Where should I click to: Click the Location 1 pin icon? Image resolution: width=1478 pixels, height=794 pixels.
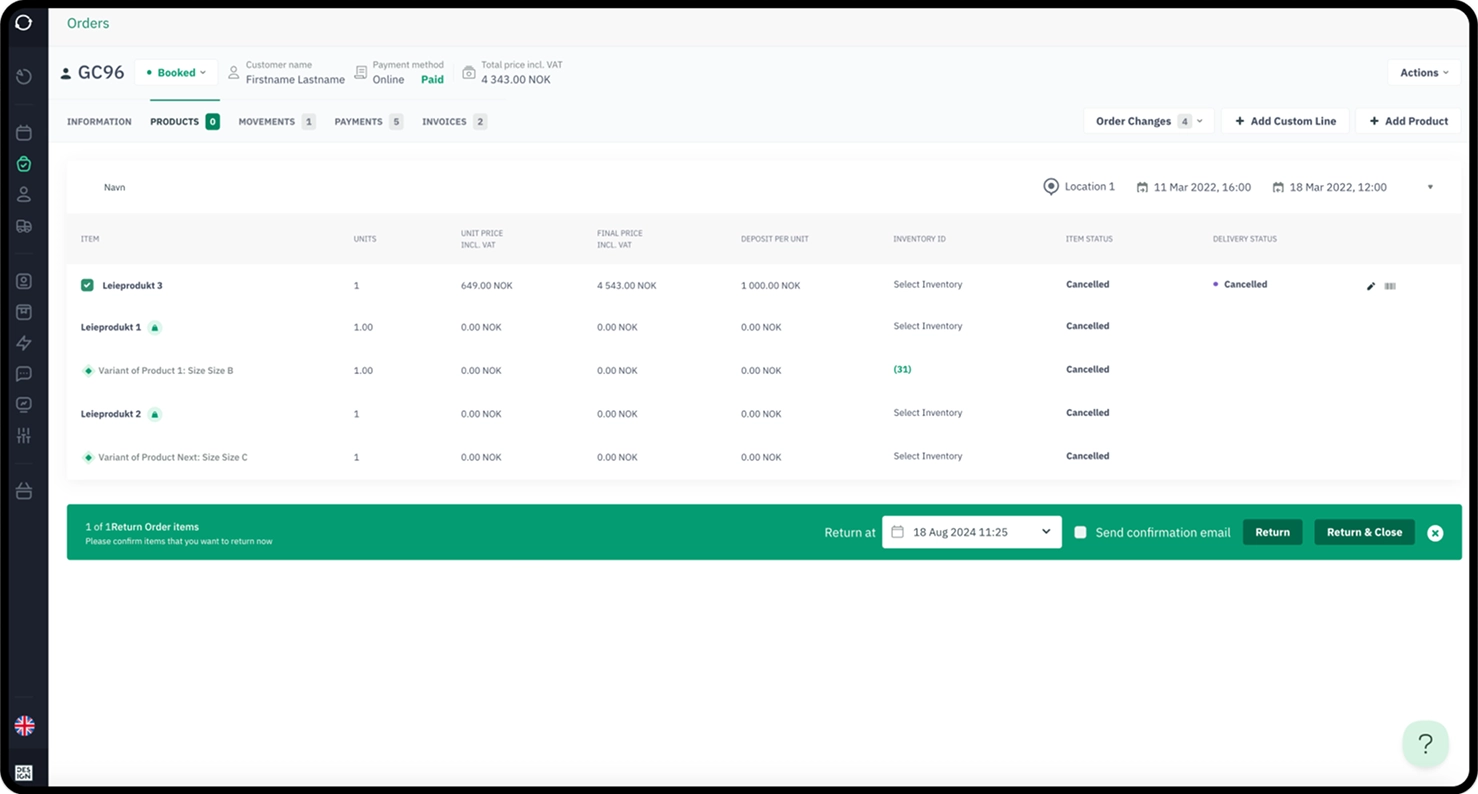coord(1051,187)
